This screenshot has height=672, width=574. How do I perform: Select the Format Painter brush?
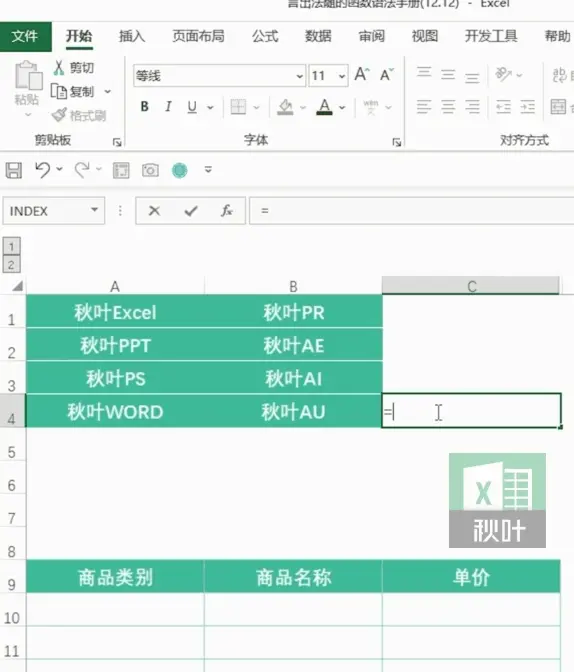point(79,115)
